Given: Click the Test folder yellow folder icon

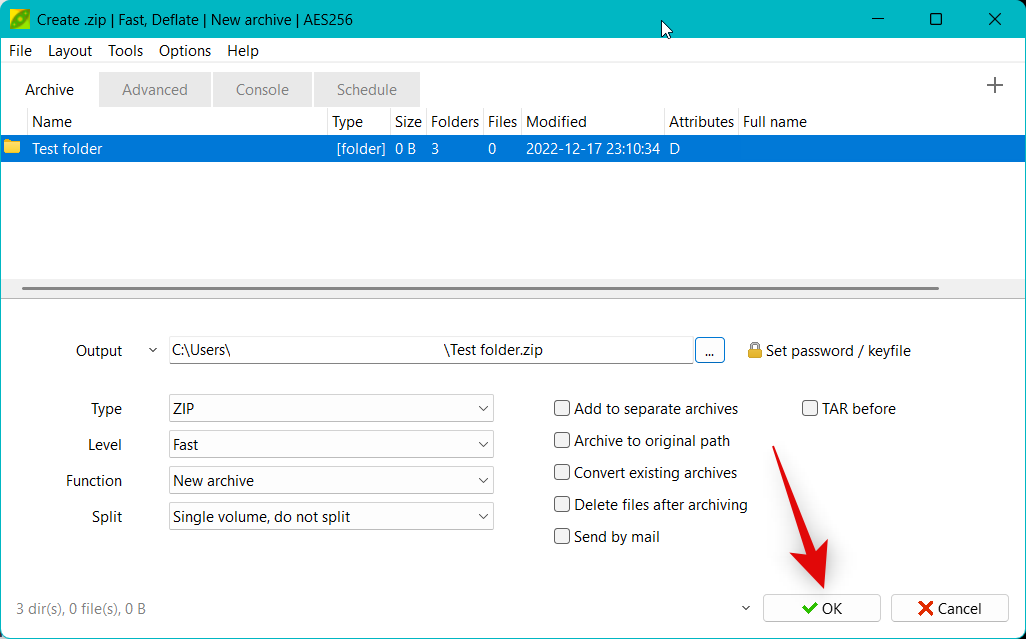Looking at the screenshot, I should (12, 148).
